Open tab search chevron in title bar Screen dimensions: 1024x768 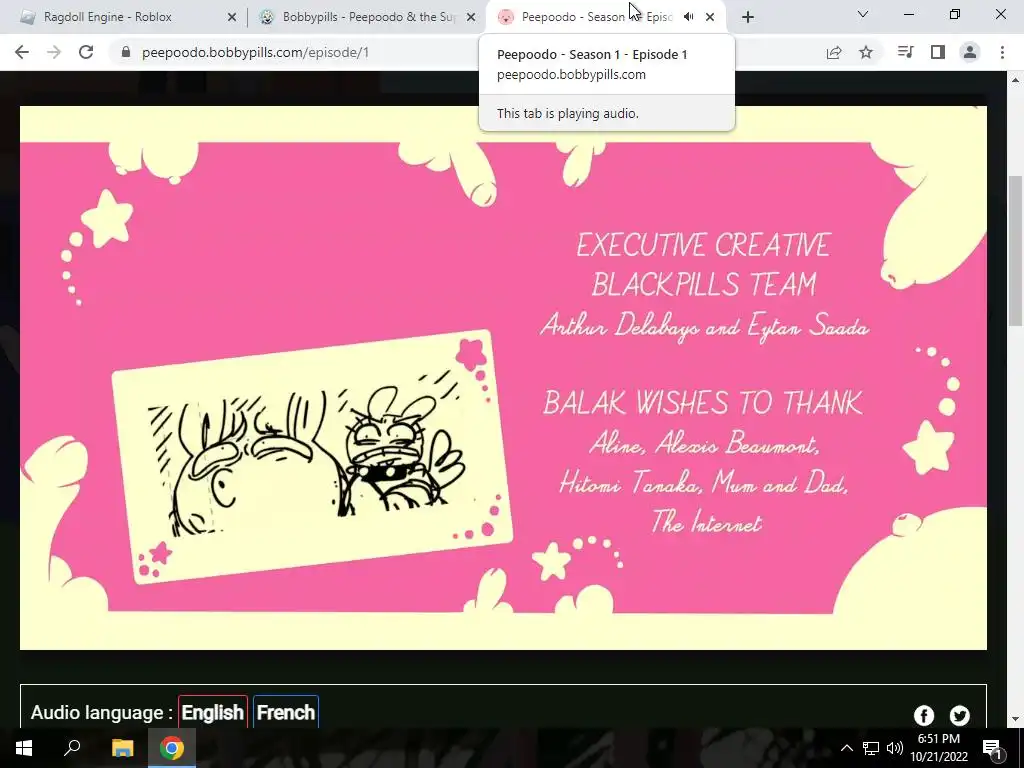(x=863, y=14)
